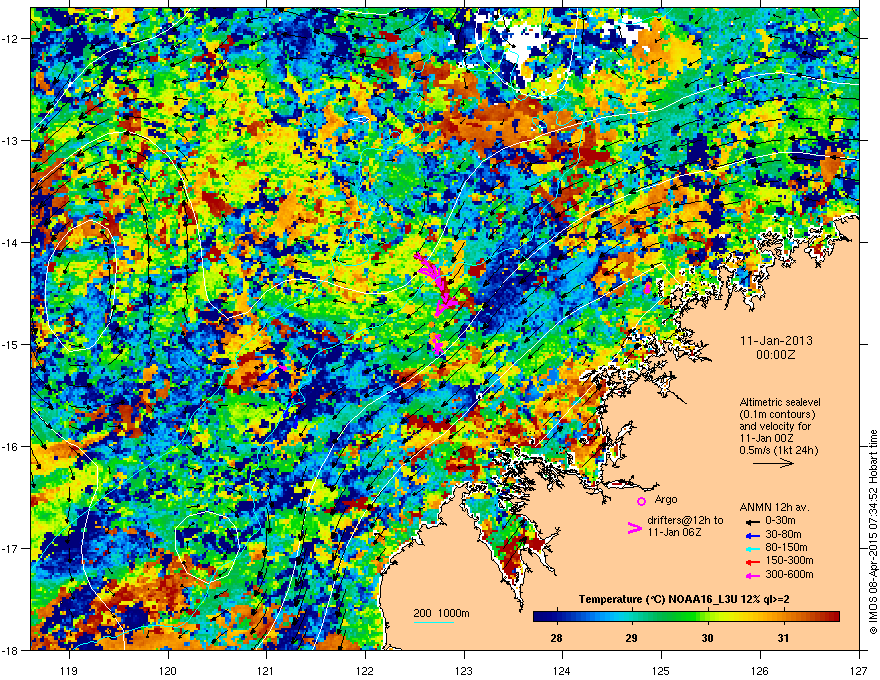
Task: Click the 11-Jan-2013 date label
Action: click(776, 341)
